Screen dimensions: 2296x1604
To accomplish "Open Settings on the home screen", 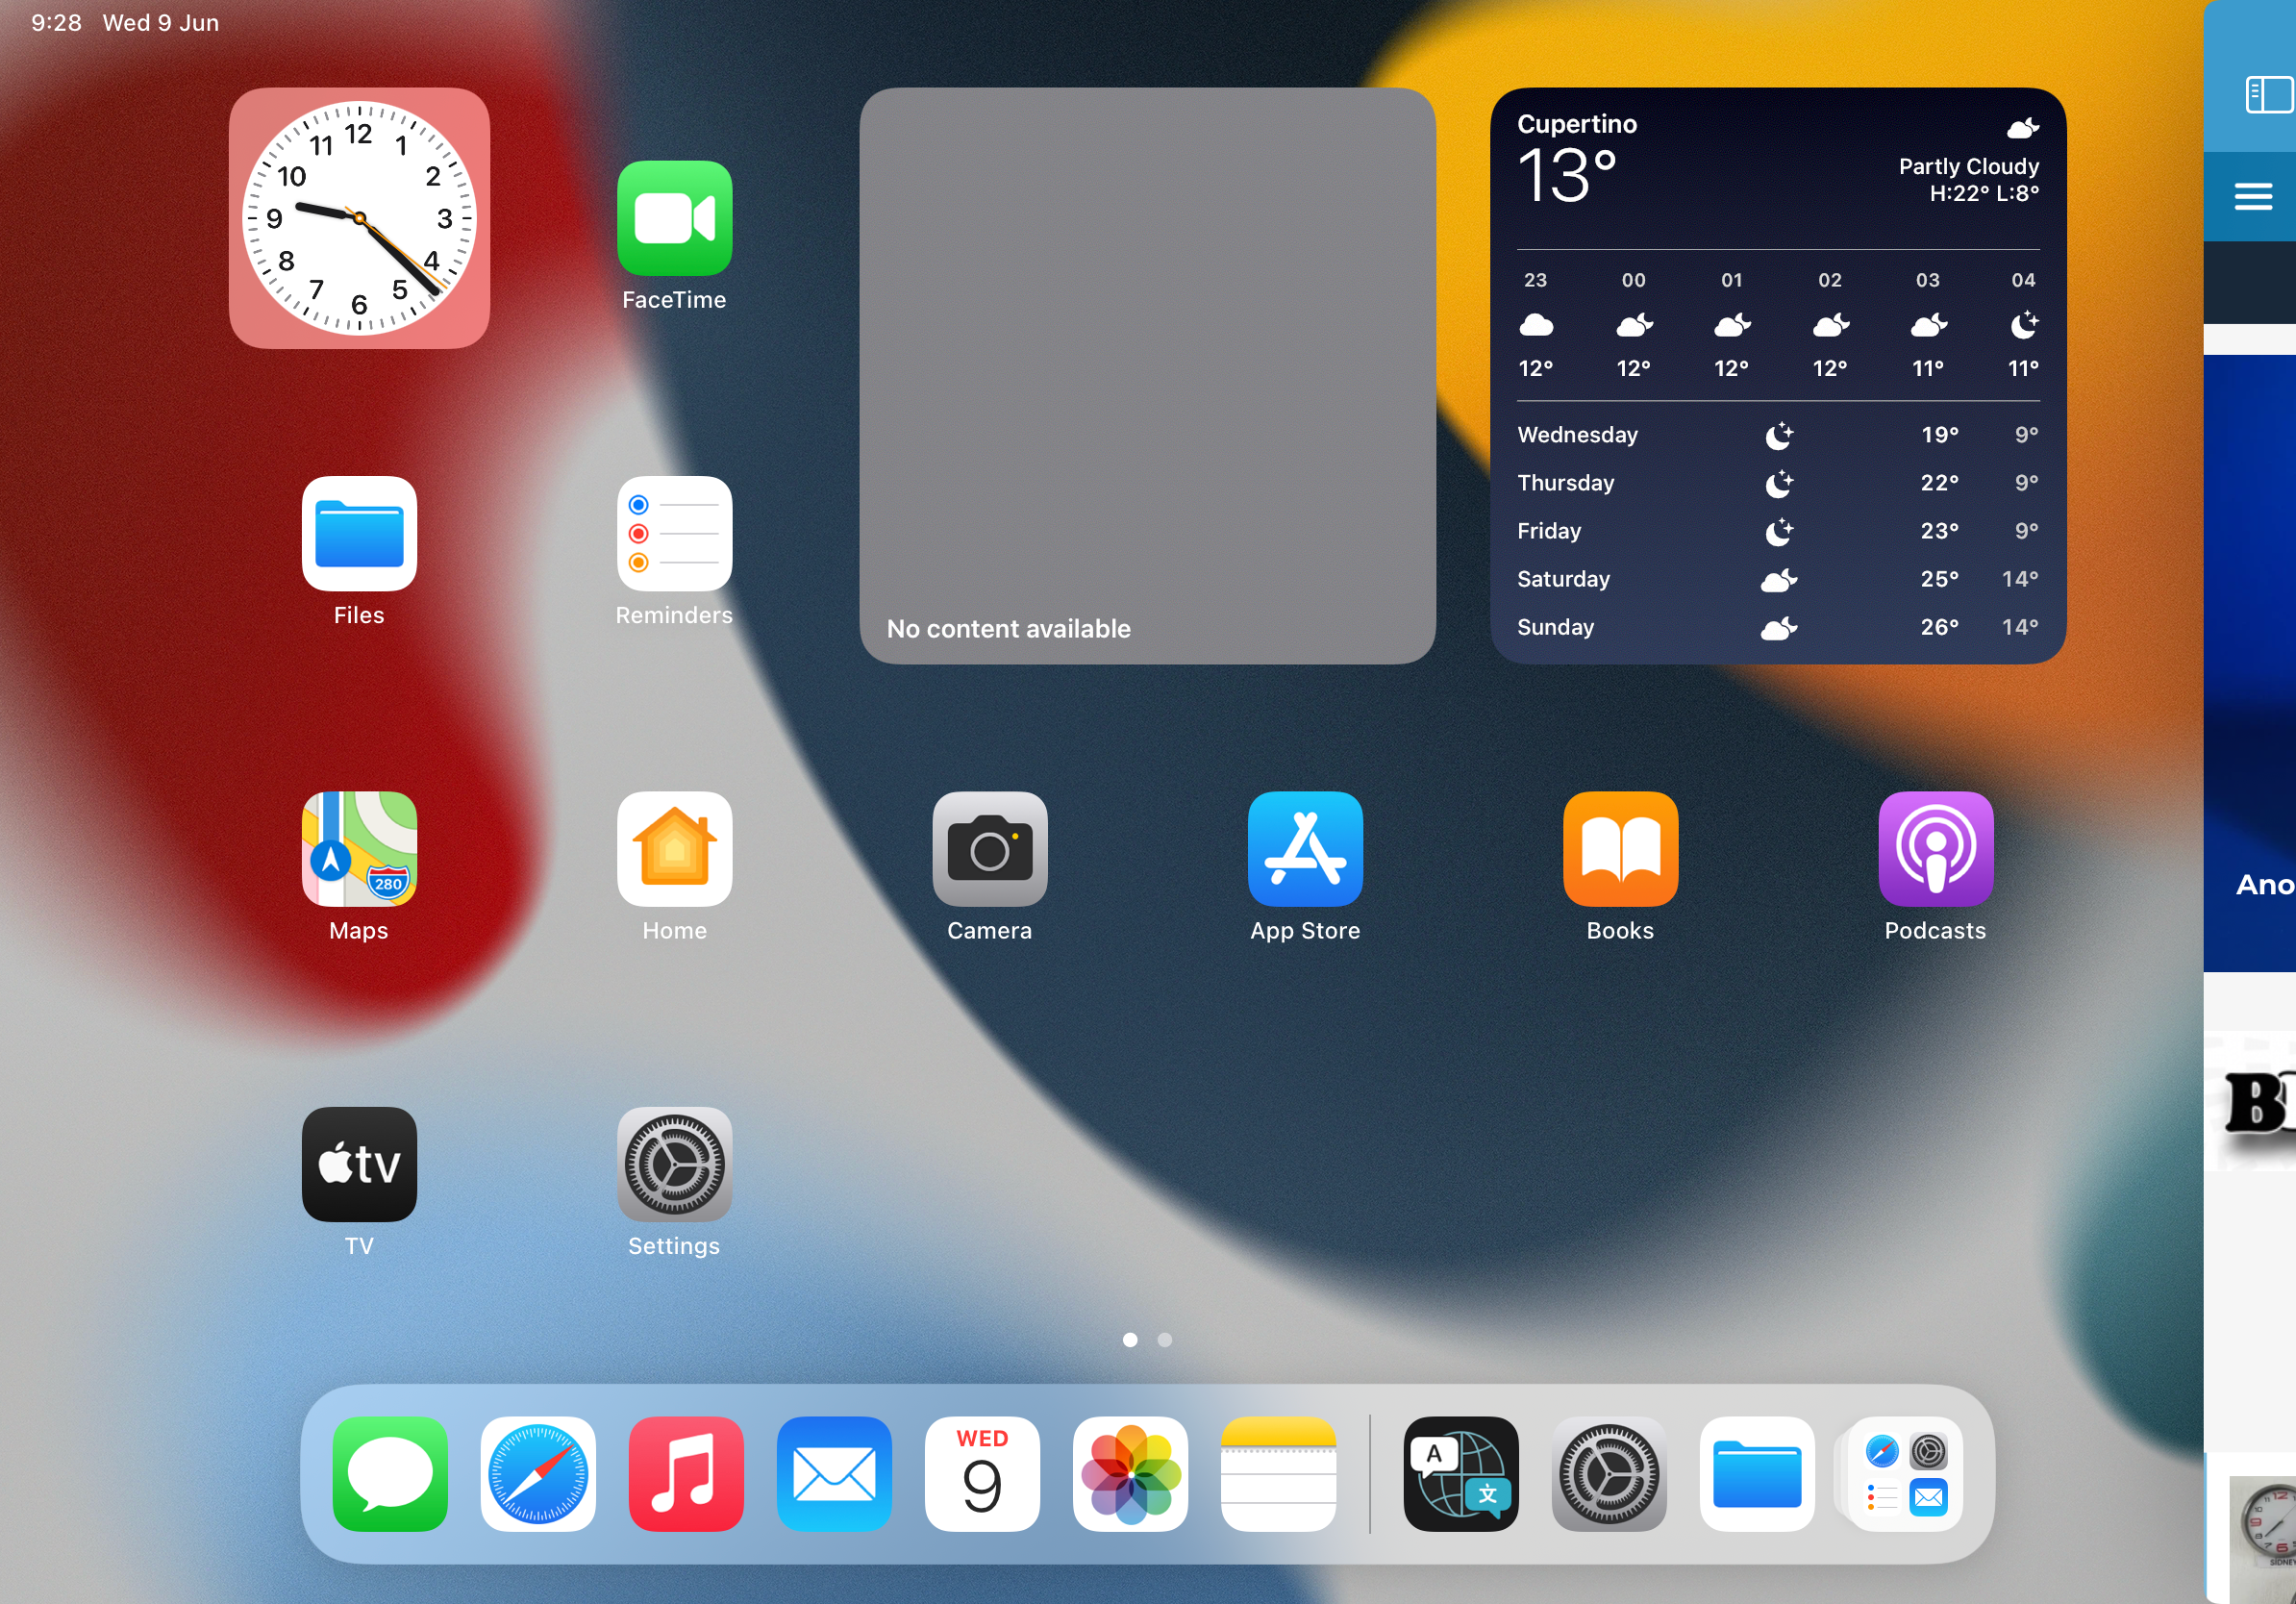I will (674, 1164).
